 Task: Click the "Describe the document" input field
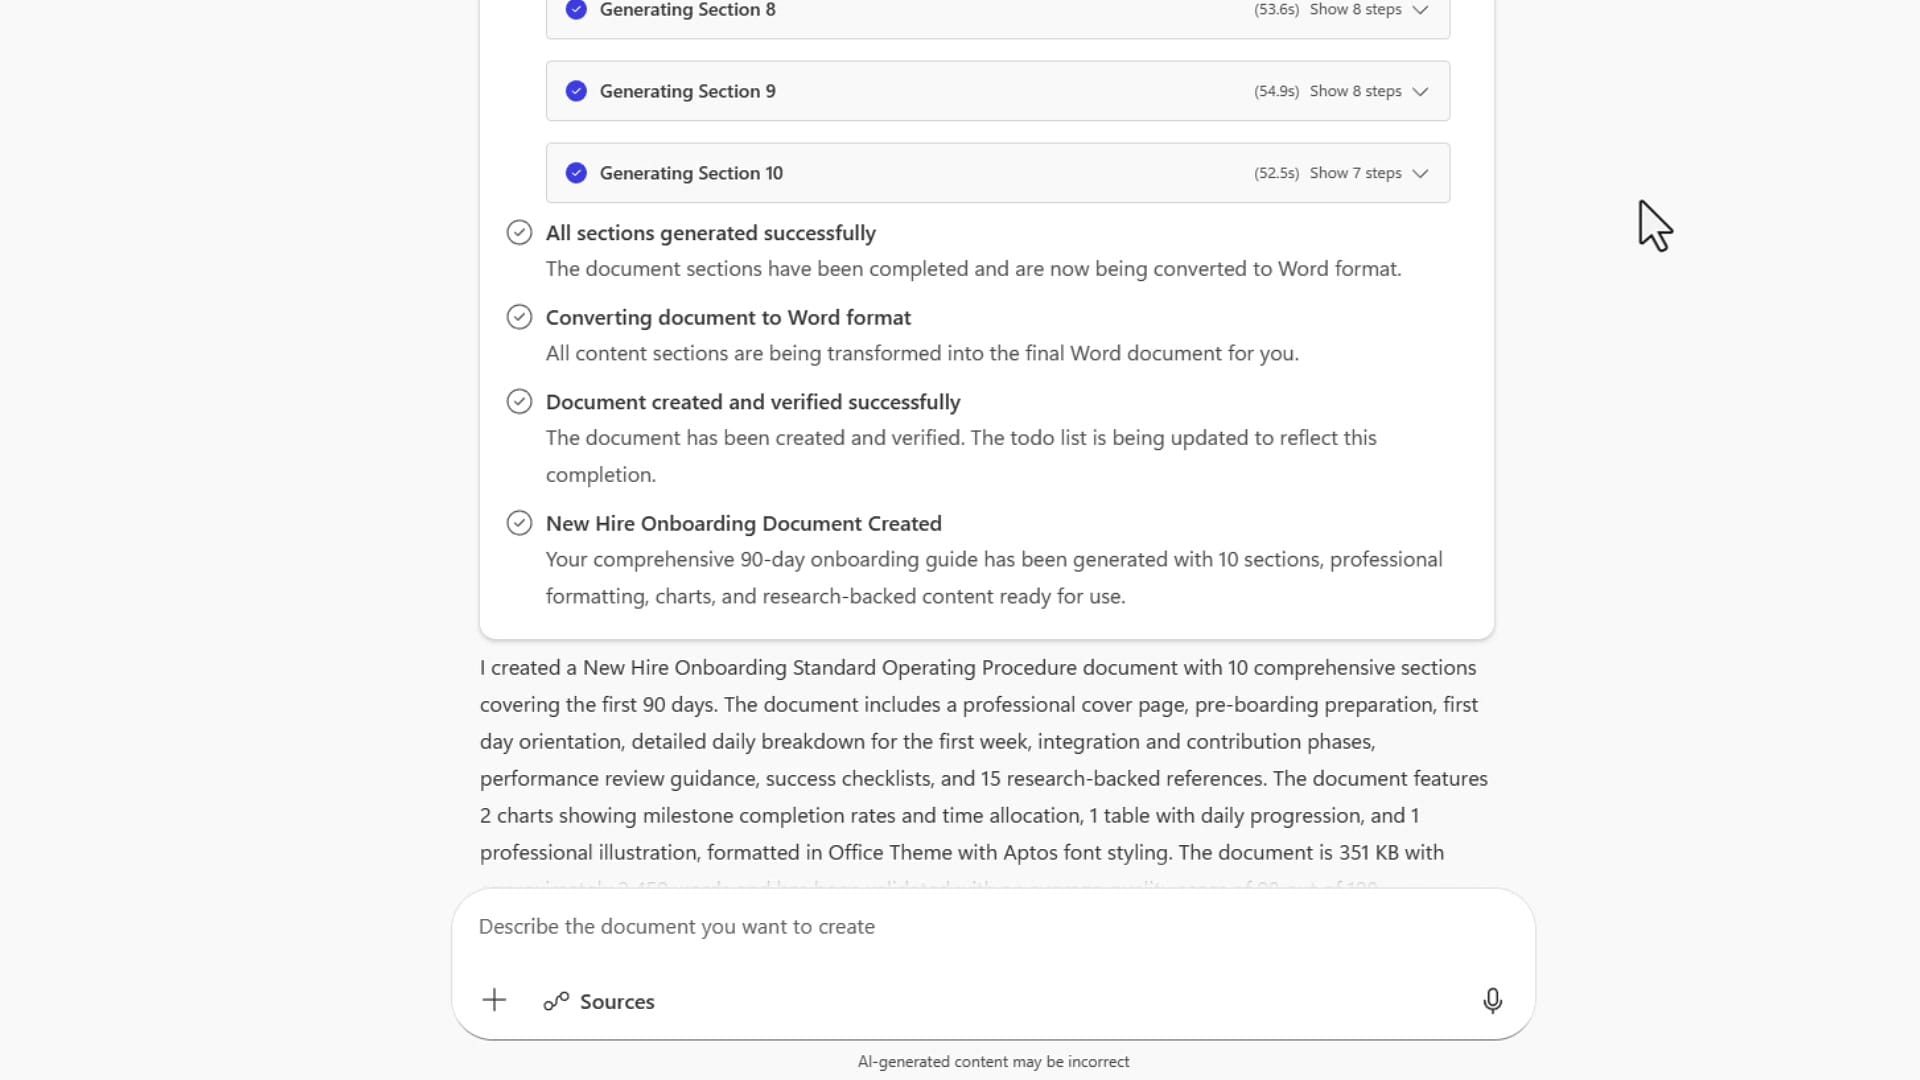(900, 927)
